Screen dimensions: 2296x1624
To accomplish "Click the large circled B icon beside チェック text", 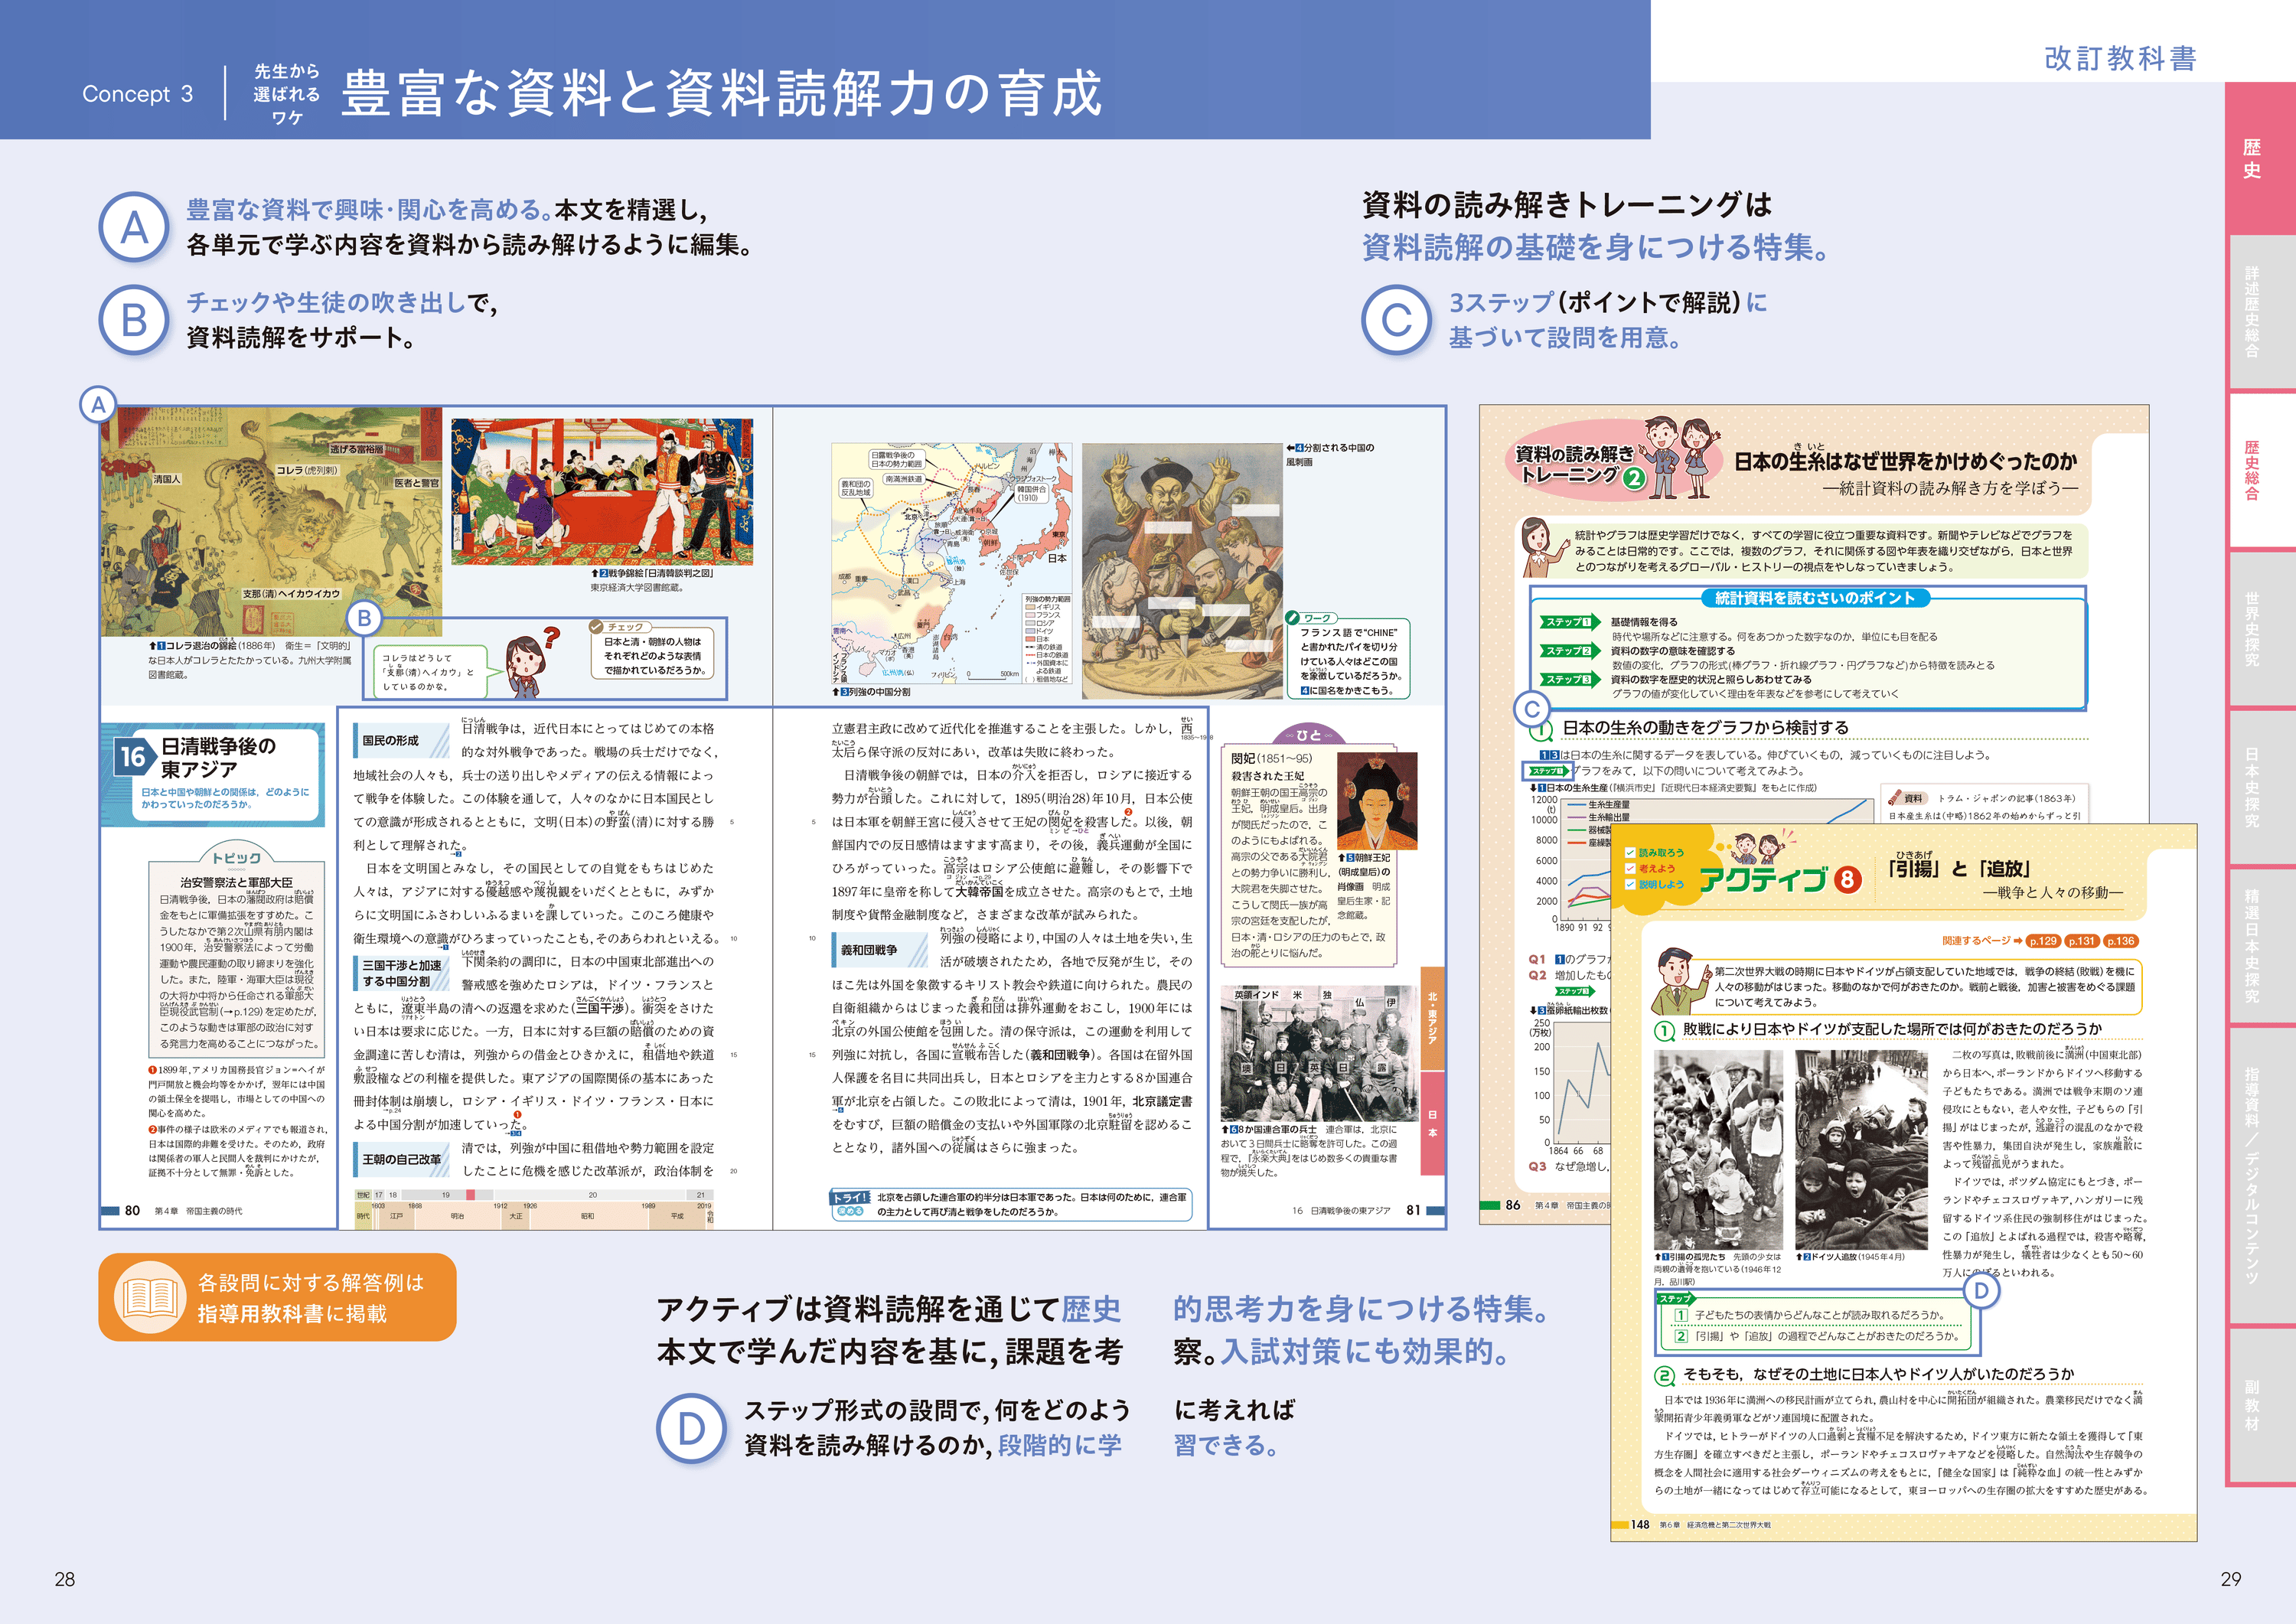I will point(133,321).
